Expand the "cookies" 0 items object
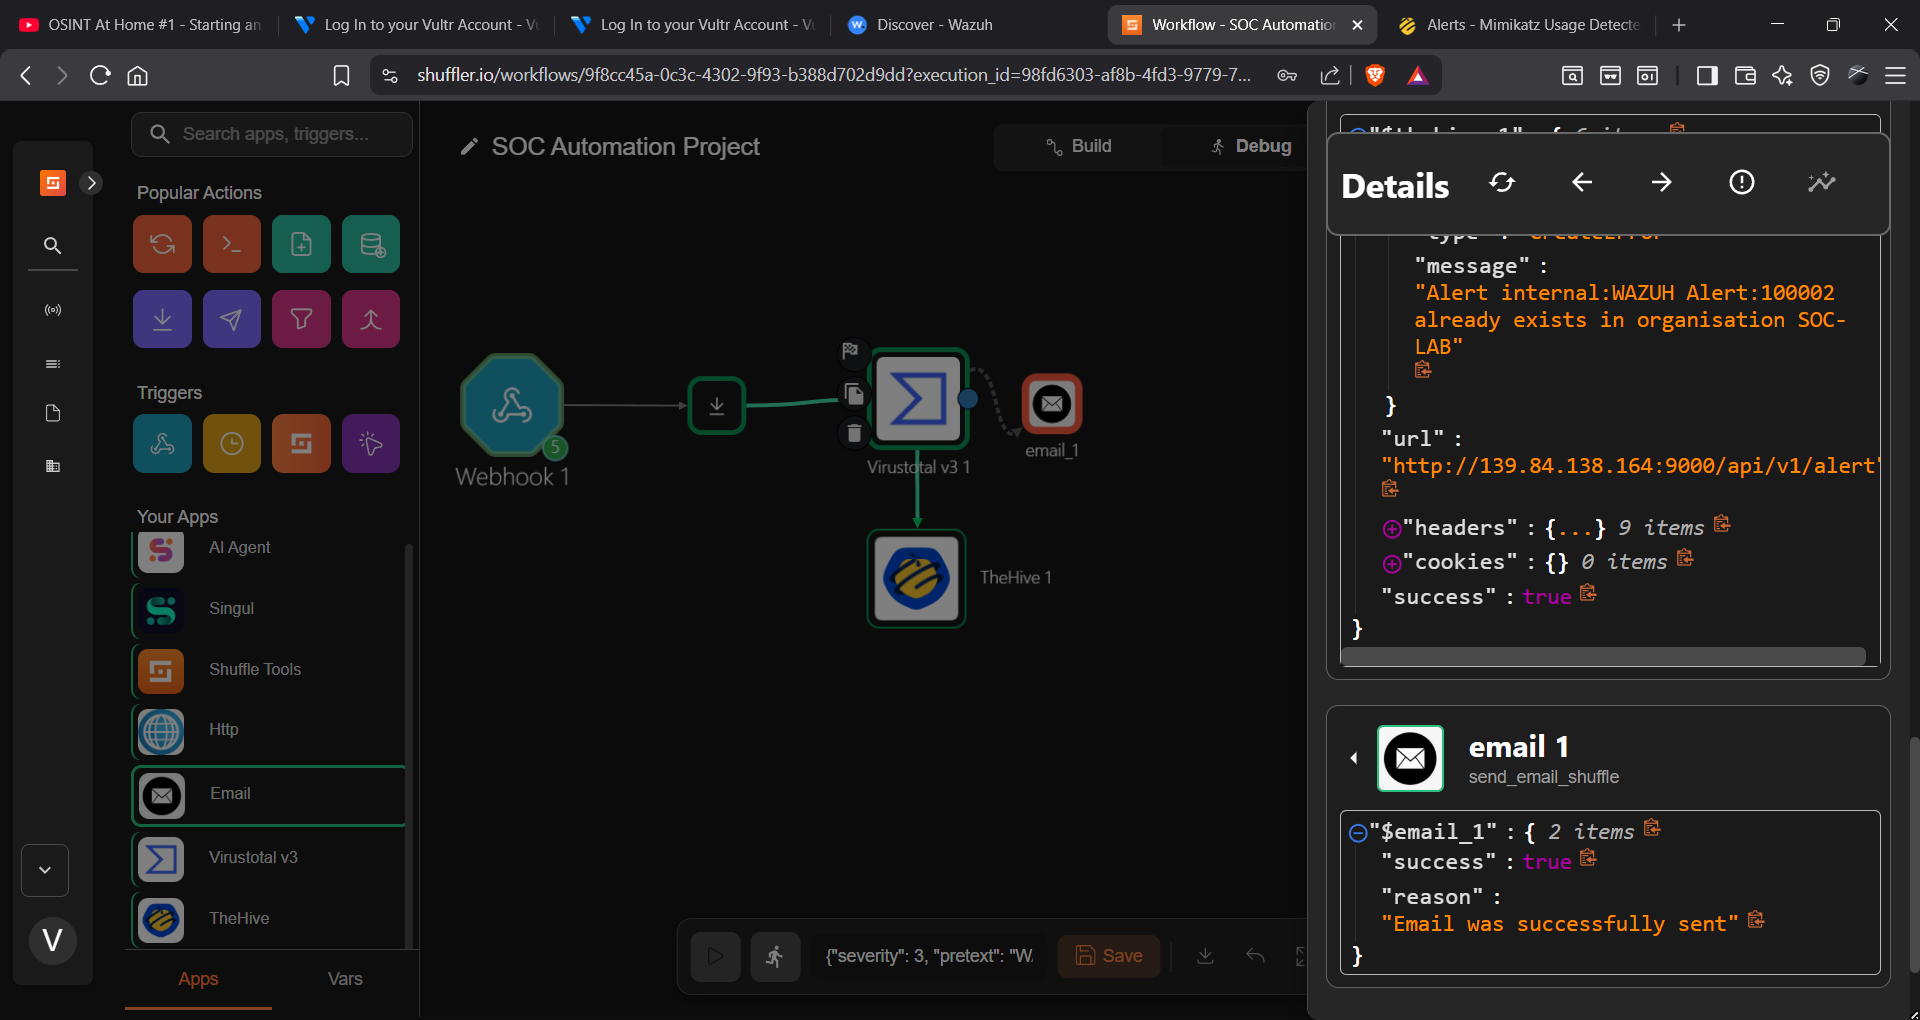This screenshot has height=1020, width=1920. click(x=1391, y=564)
